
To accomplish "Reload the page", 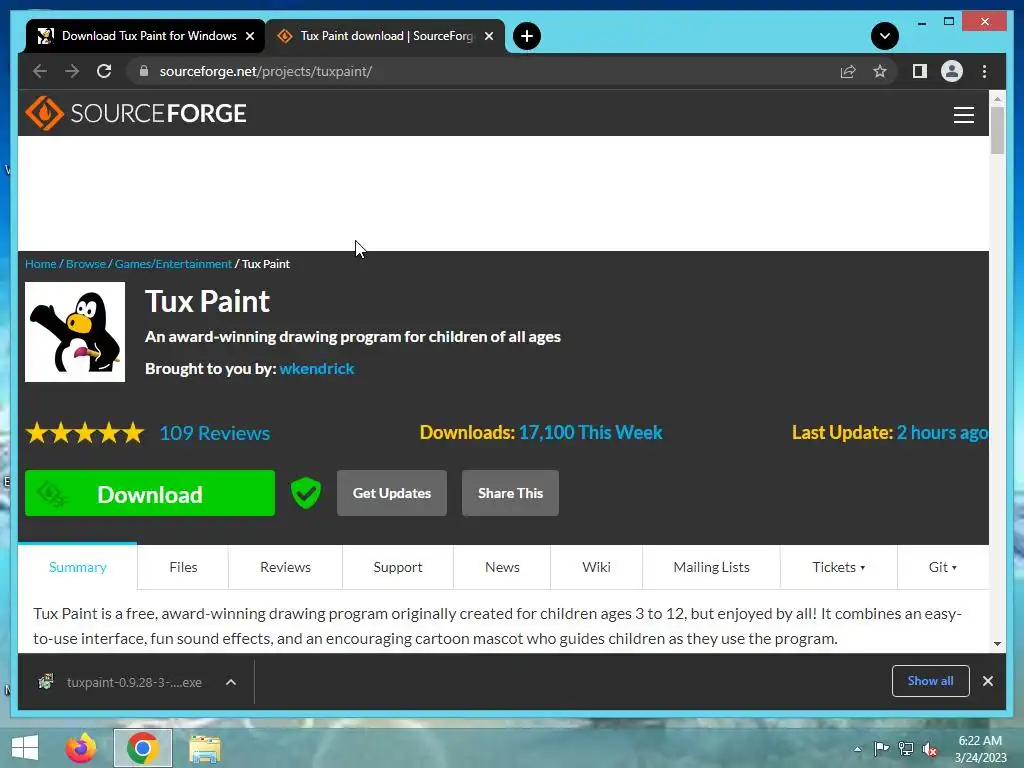I will point(104,71).
